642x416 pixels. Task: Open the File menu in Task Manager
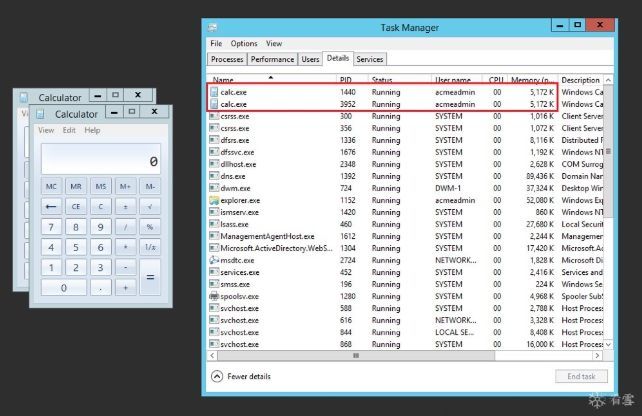coord(216,43)
